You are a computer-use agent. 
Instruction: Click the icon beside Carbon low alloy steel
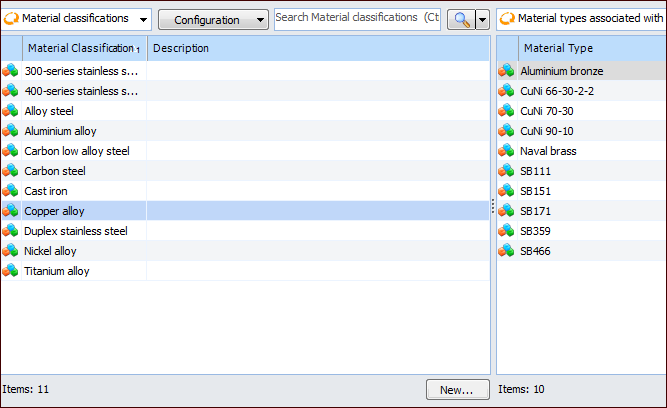click(x=10, y=151)
